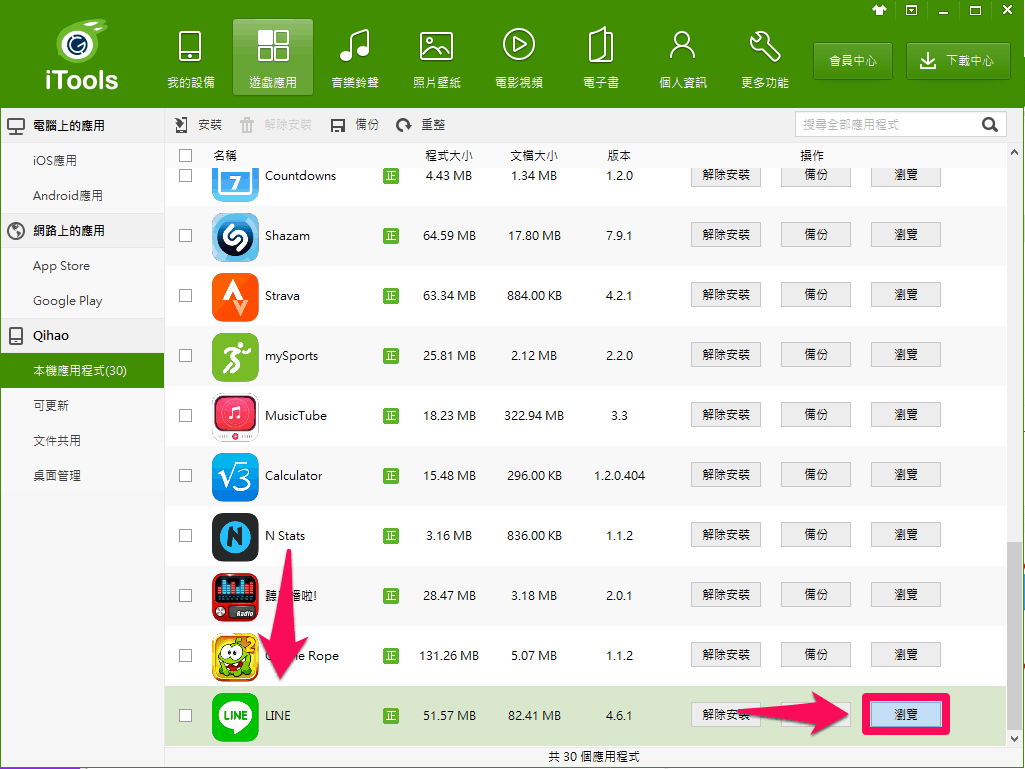Open the desktop management sidebar item
This screenshot has width=1025, height=769.
coord(82,475)
